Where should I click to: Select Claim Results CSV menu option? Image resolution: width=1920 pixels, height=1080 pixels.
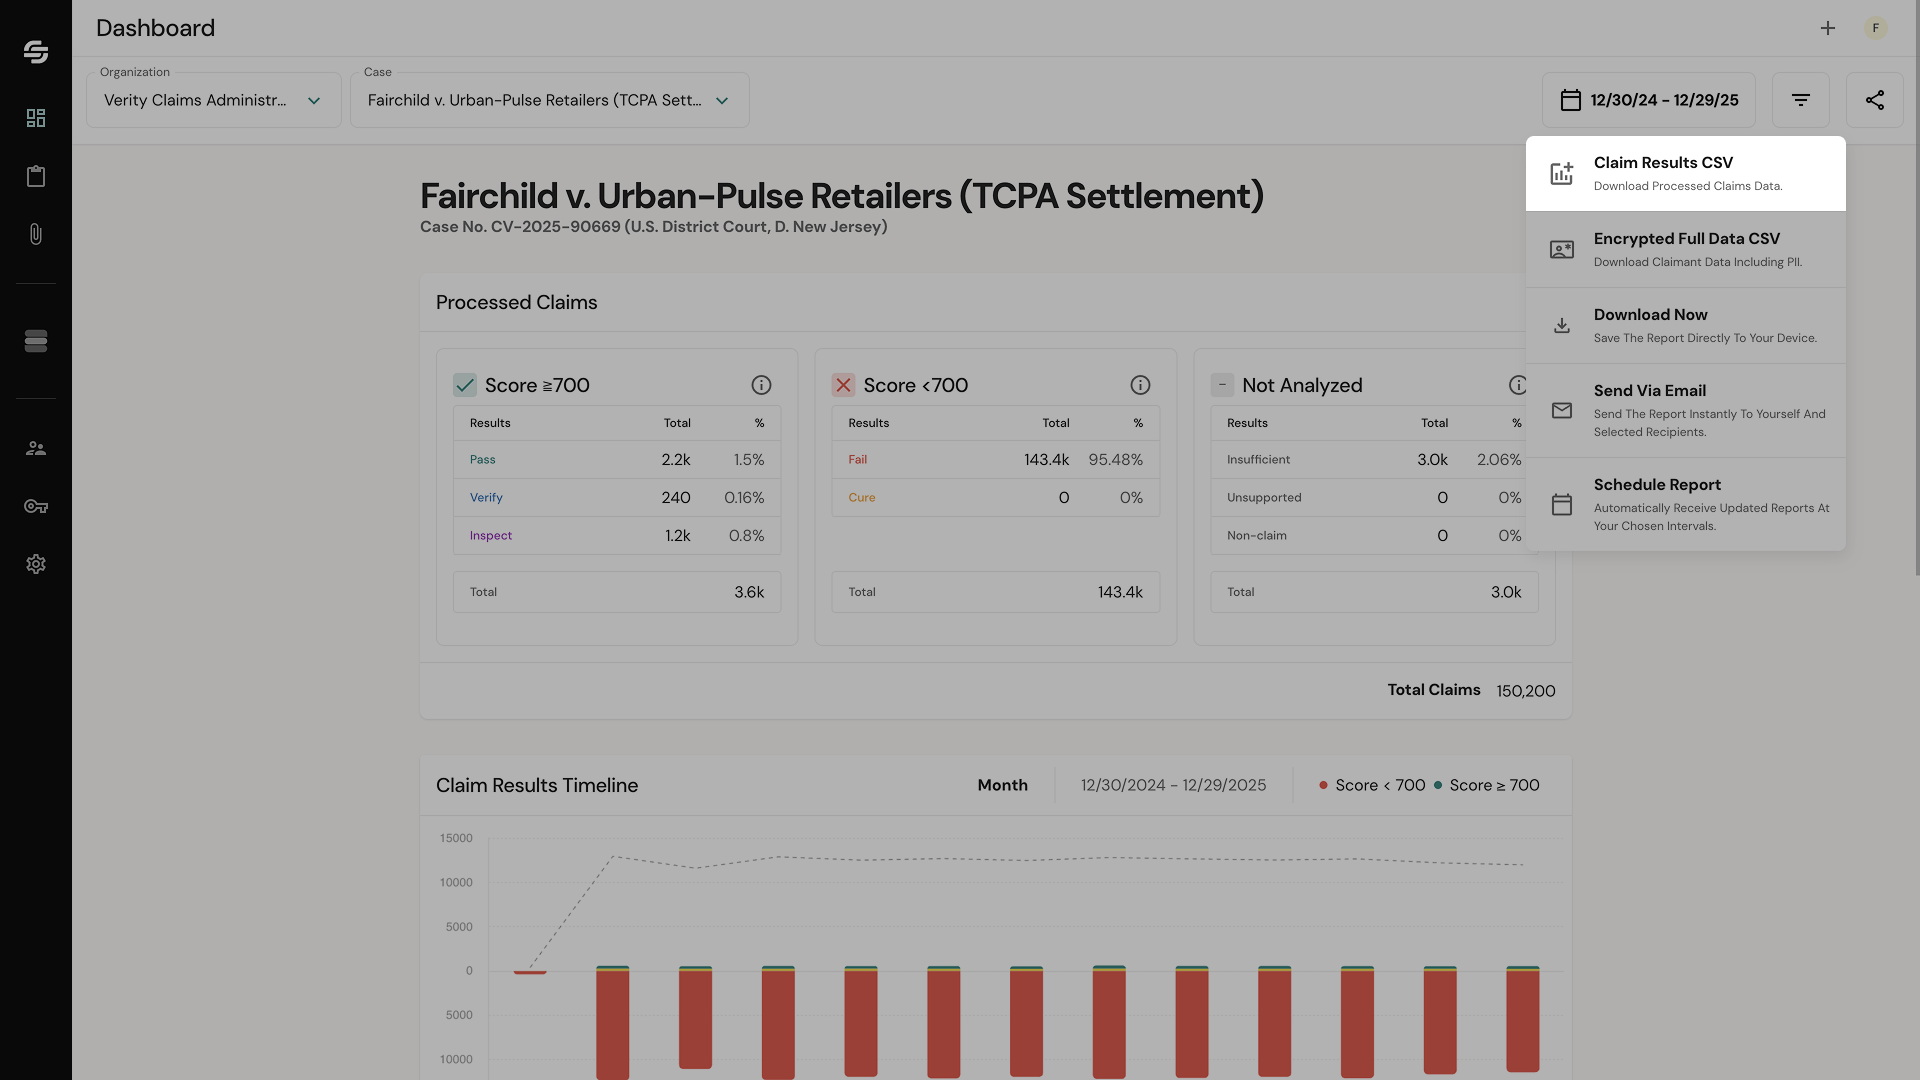[x=1686, y=173]
